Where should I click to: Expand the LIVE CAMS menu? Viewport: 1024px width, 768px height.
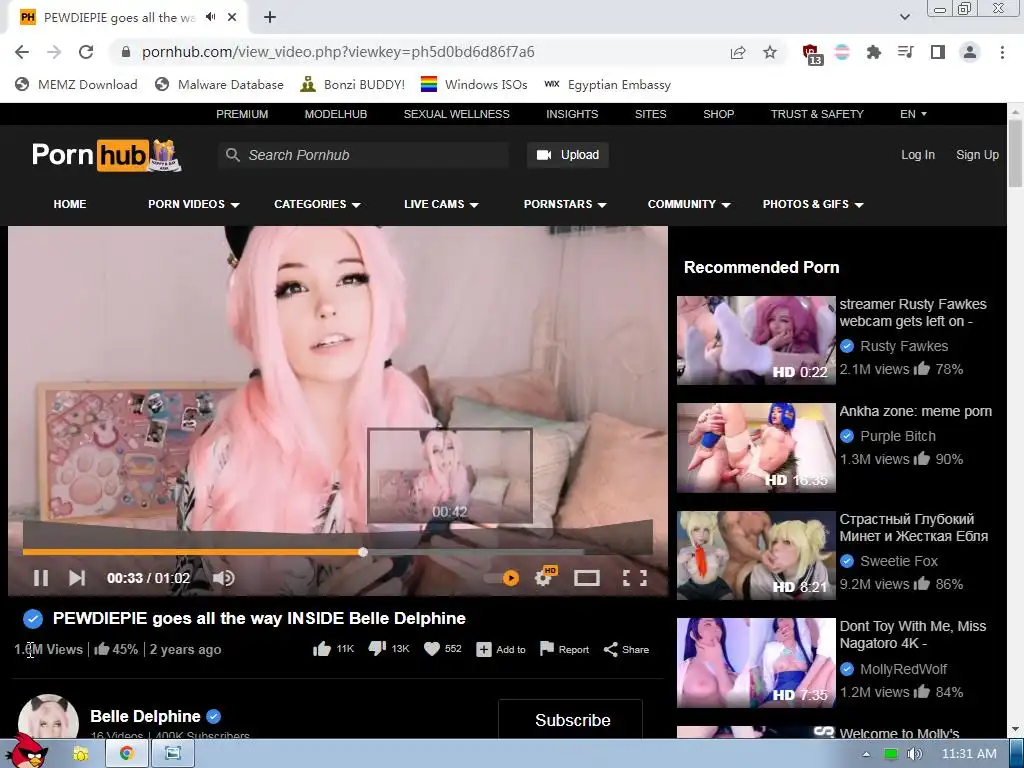[x=441, y=204]
